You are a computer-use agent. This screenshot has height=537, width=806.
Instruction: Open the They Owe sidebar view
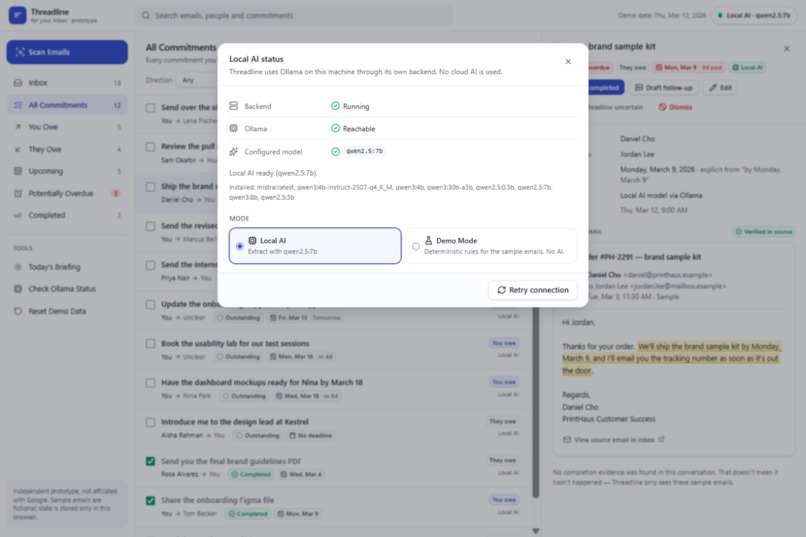pyautogui.click(x=67, y=149)
